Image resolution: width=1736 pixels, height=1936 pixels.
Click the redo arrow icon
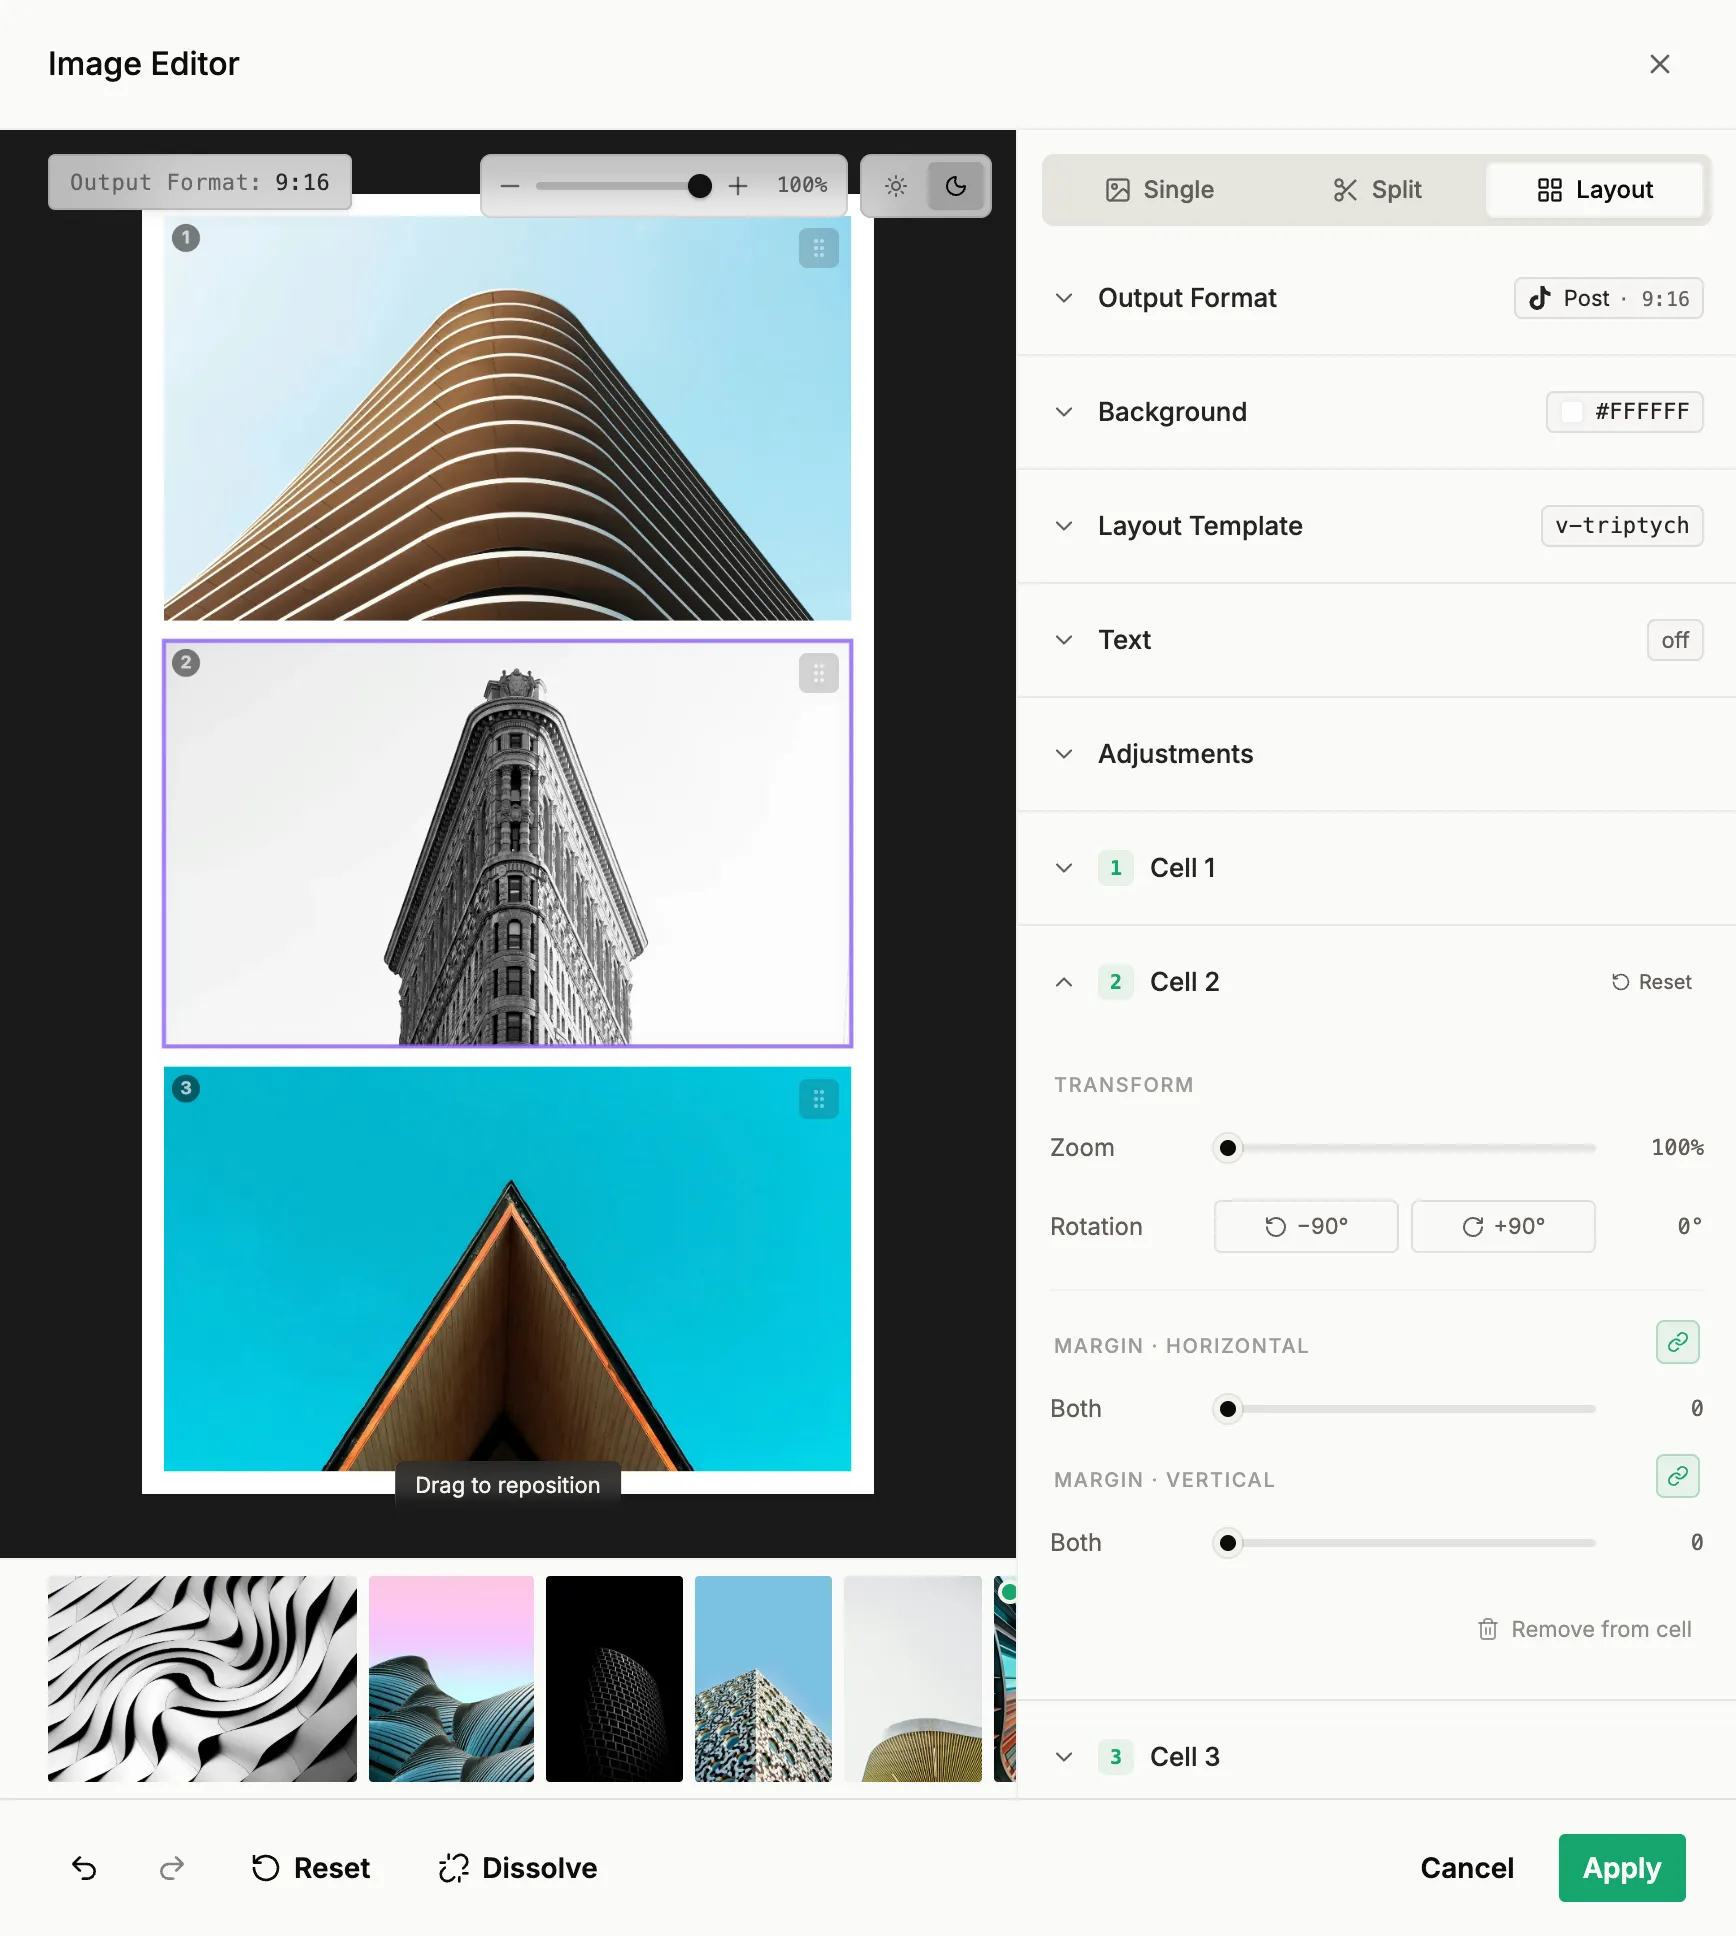pos(172,1868)
